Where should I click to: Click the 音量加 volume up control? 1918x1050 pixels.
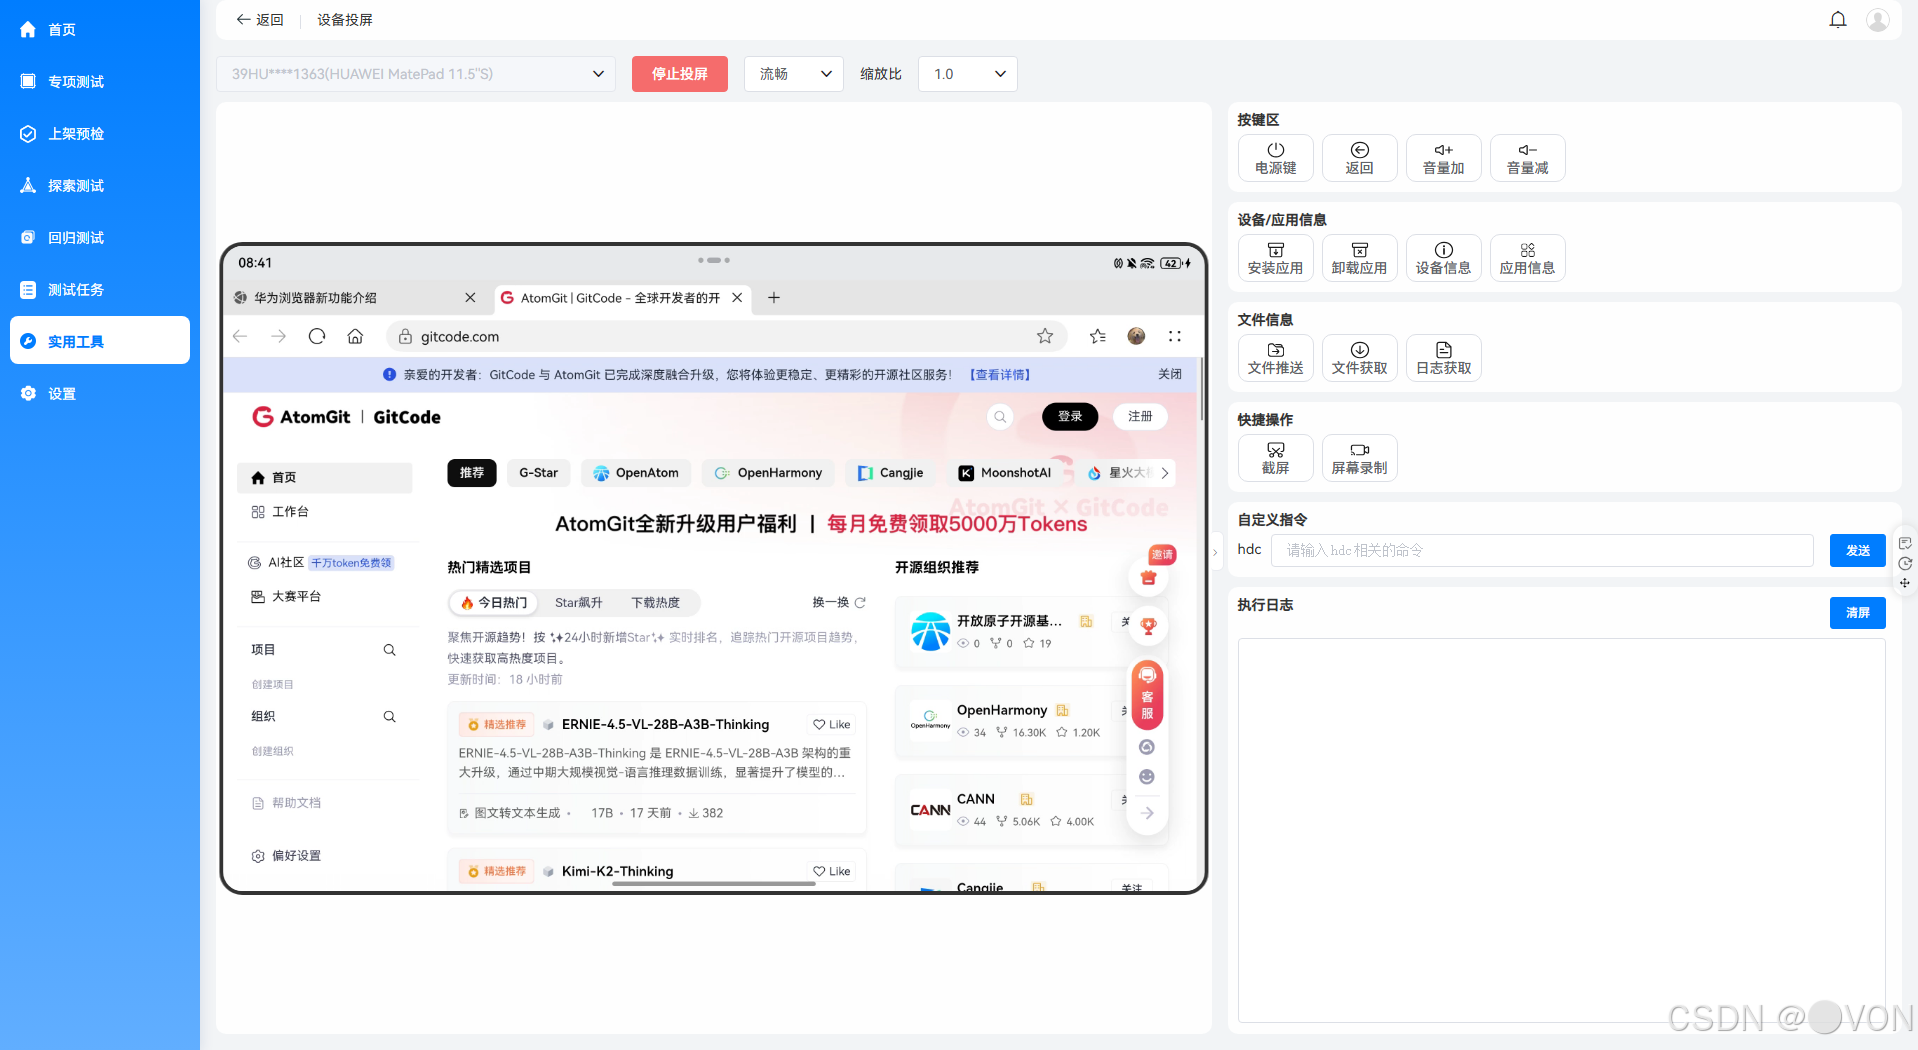pyautogui.click(x=1443, y=157)
